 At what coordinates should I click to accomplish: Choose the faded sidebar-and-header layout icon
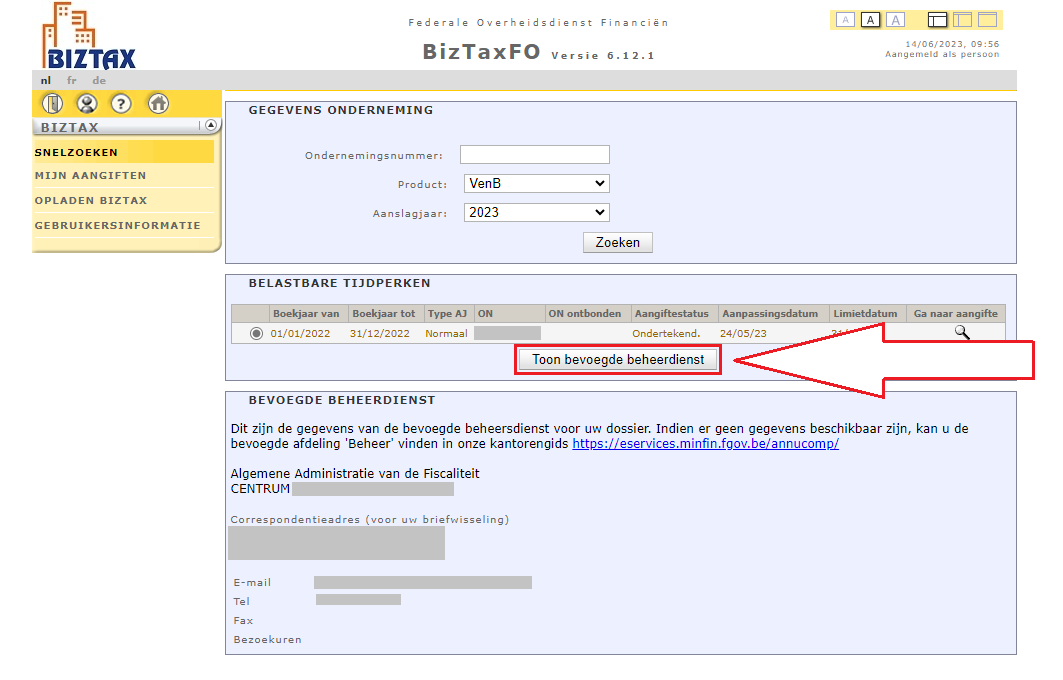click(962, 20)
